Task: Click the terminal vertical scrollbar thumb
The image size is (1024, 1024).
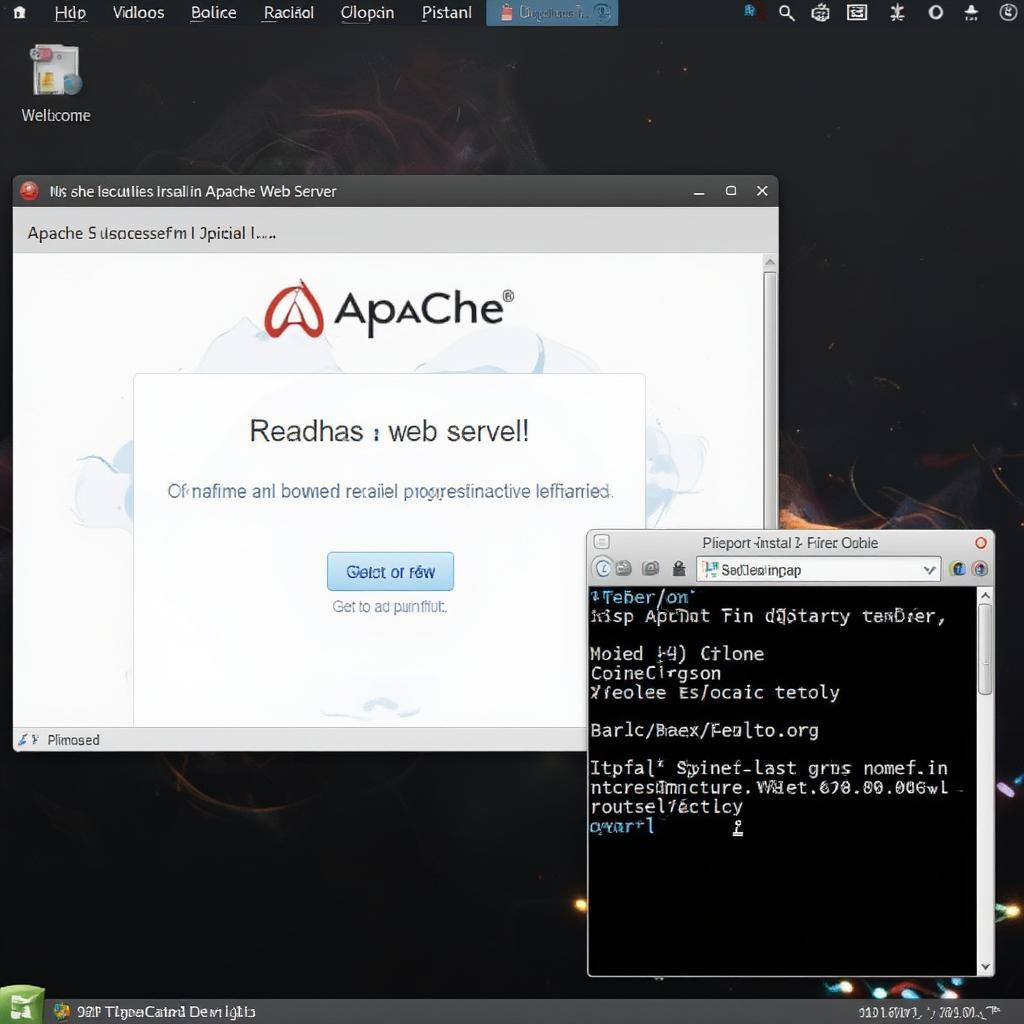Action: 985,650
